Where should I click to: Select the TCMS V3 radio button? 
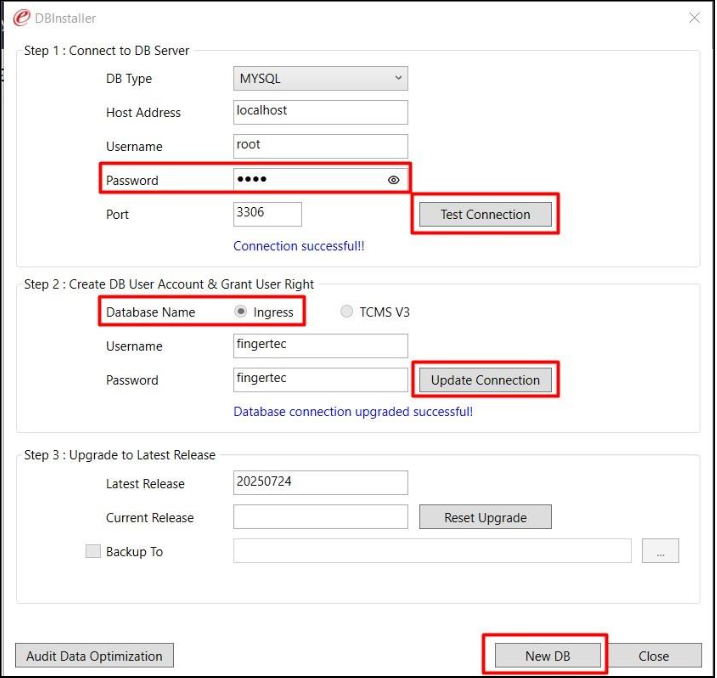click(347, 312)
